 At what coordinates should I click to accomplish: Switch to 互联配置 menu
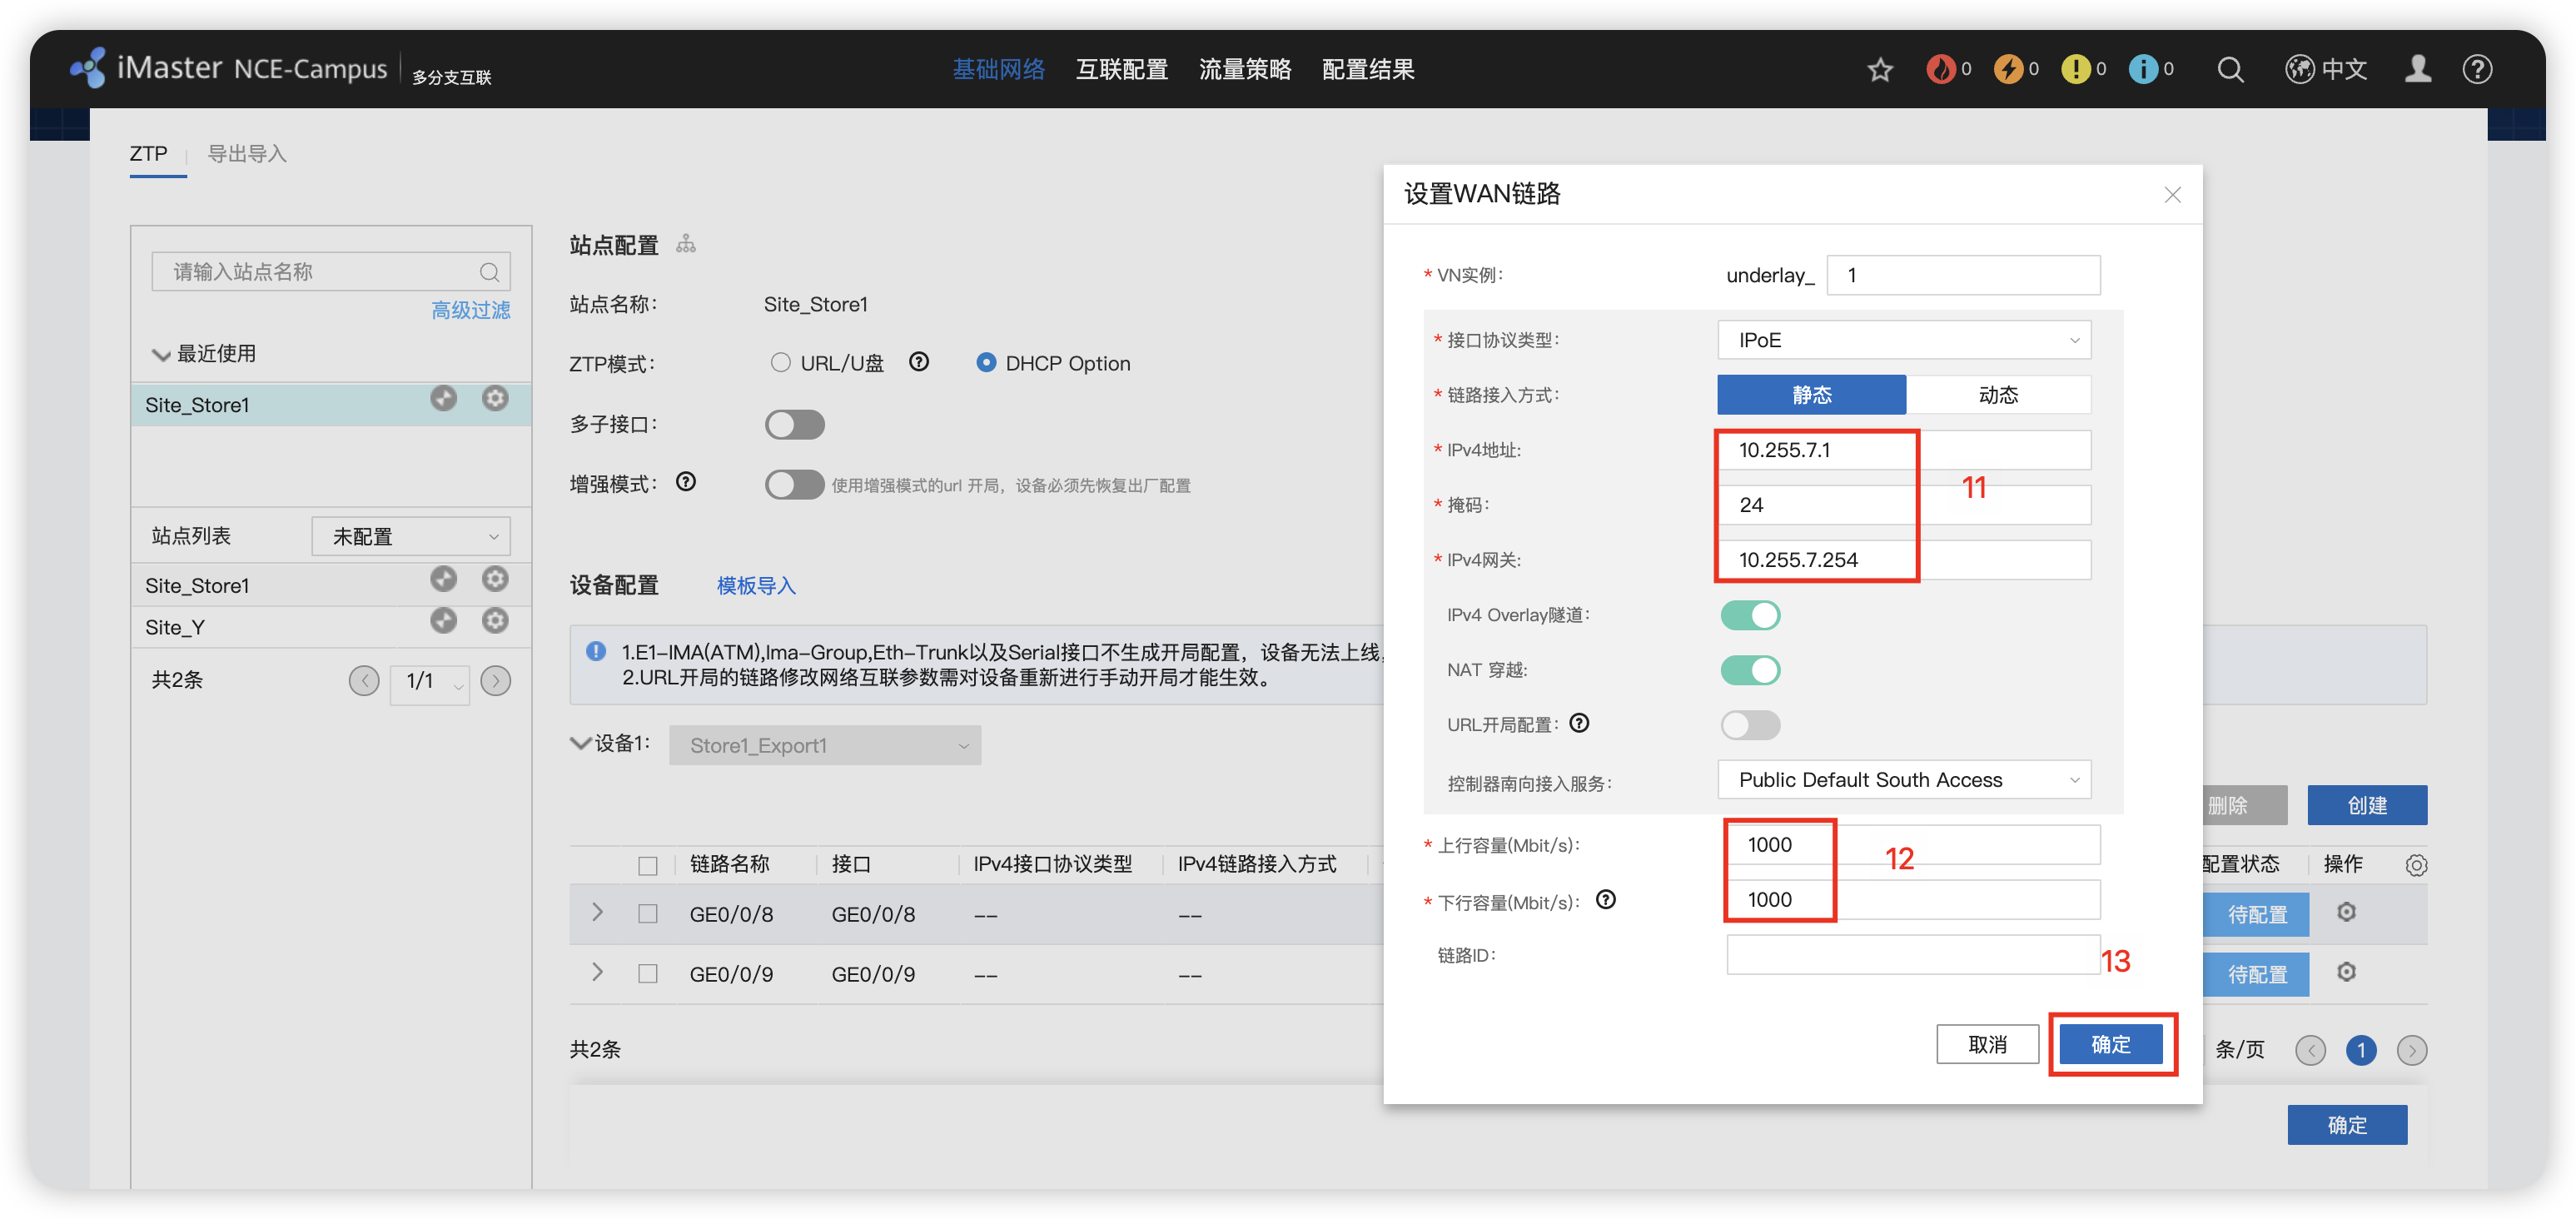(1121, 70)
